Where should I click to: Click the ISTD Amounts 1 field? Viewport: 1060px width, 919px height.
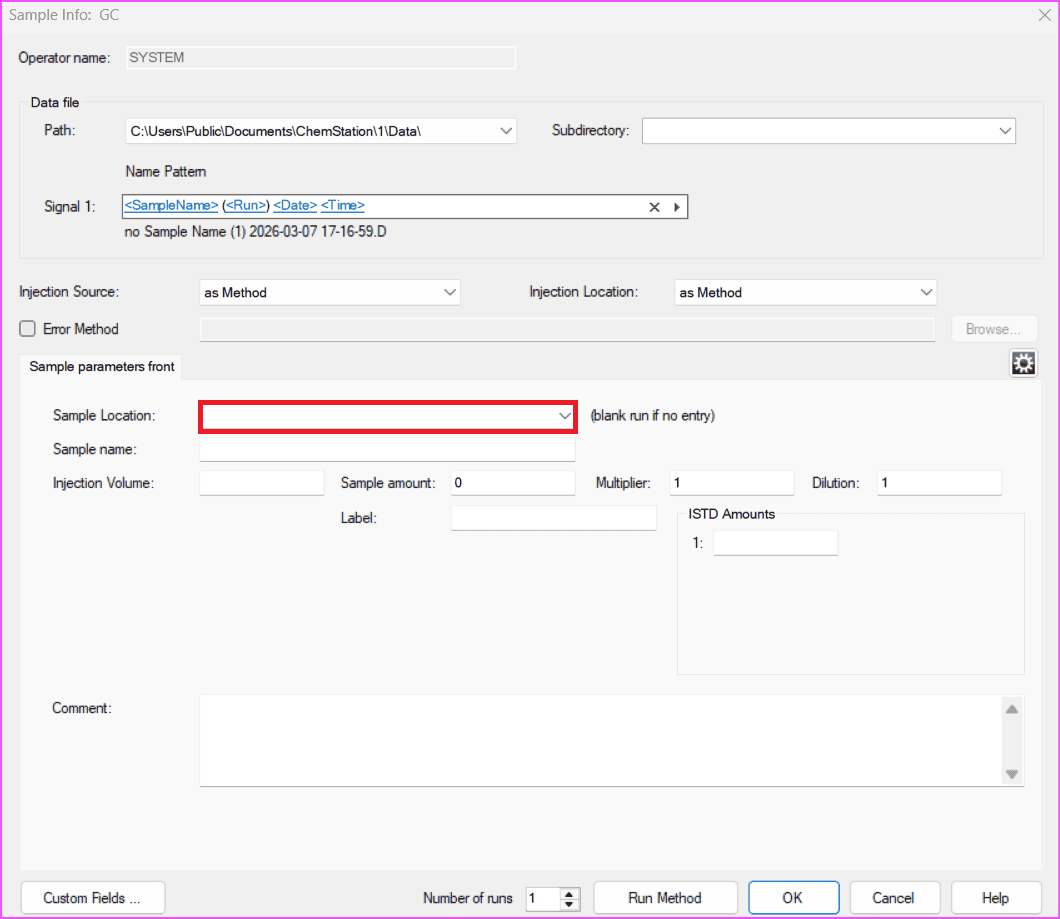(775, 543)
